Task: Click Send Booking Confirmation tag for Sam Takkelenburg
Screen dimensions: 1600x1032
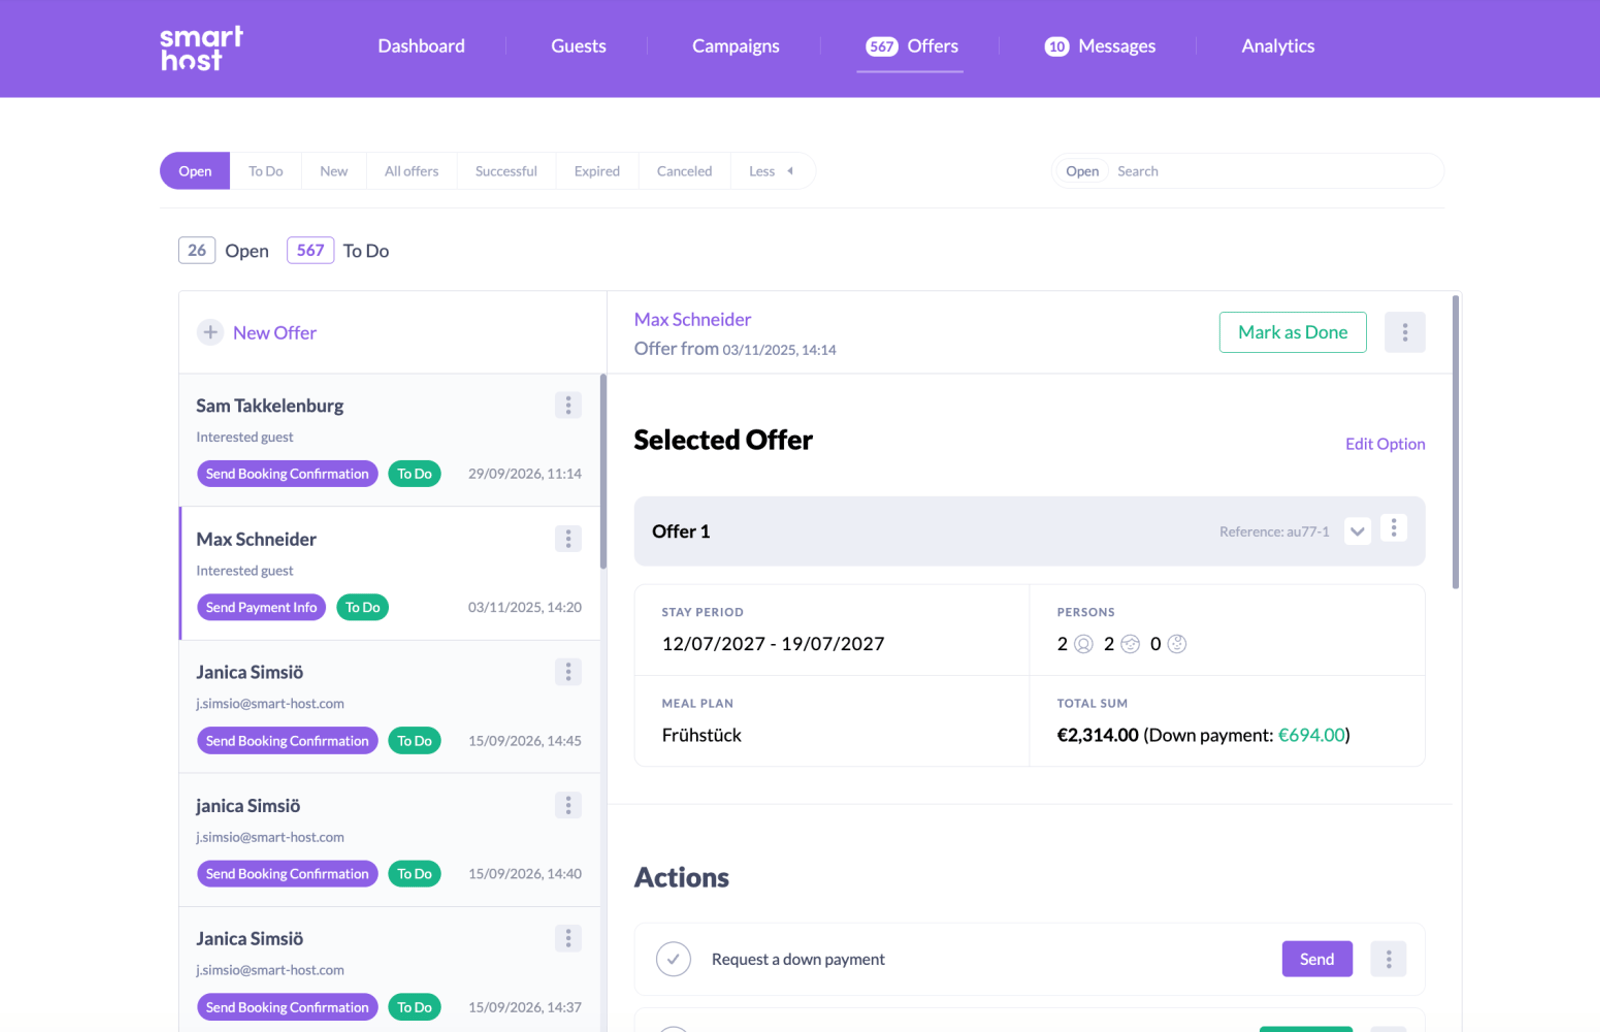Action: 287,474
